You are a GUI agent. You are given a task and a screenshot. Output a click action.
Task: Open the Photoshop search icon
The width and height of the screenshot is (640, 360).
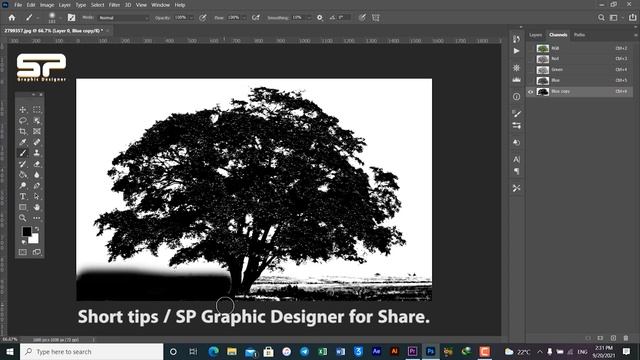click(601, 18)
